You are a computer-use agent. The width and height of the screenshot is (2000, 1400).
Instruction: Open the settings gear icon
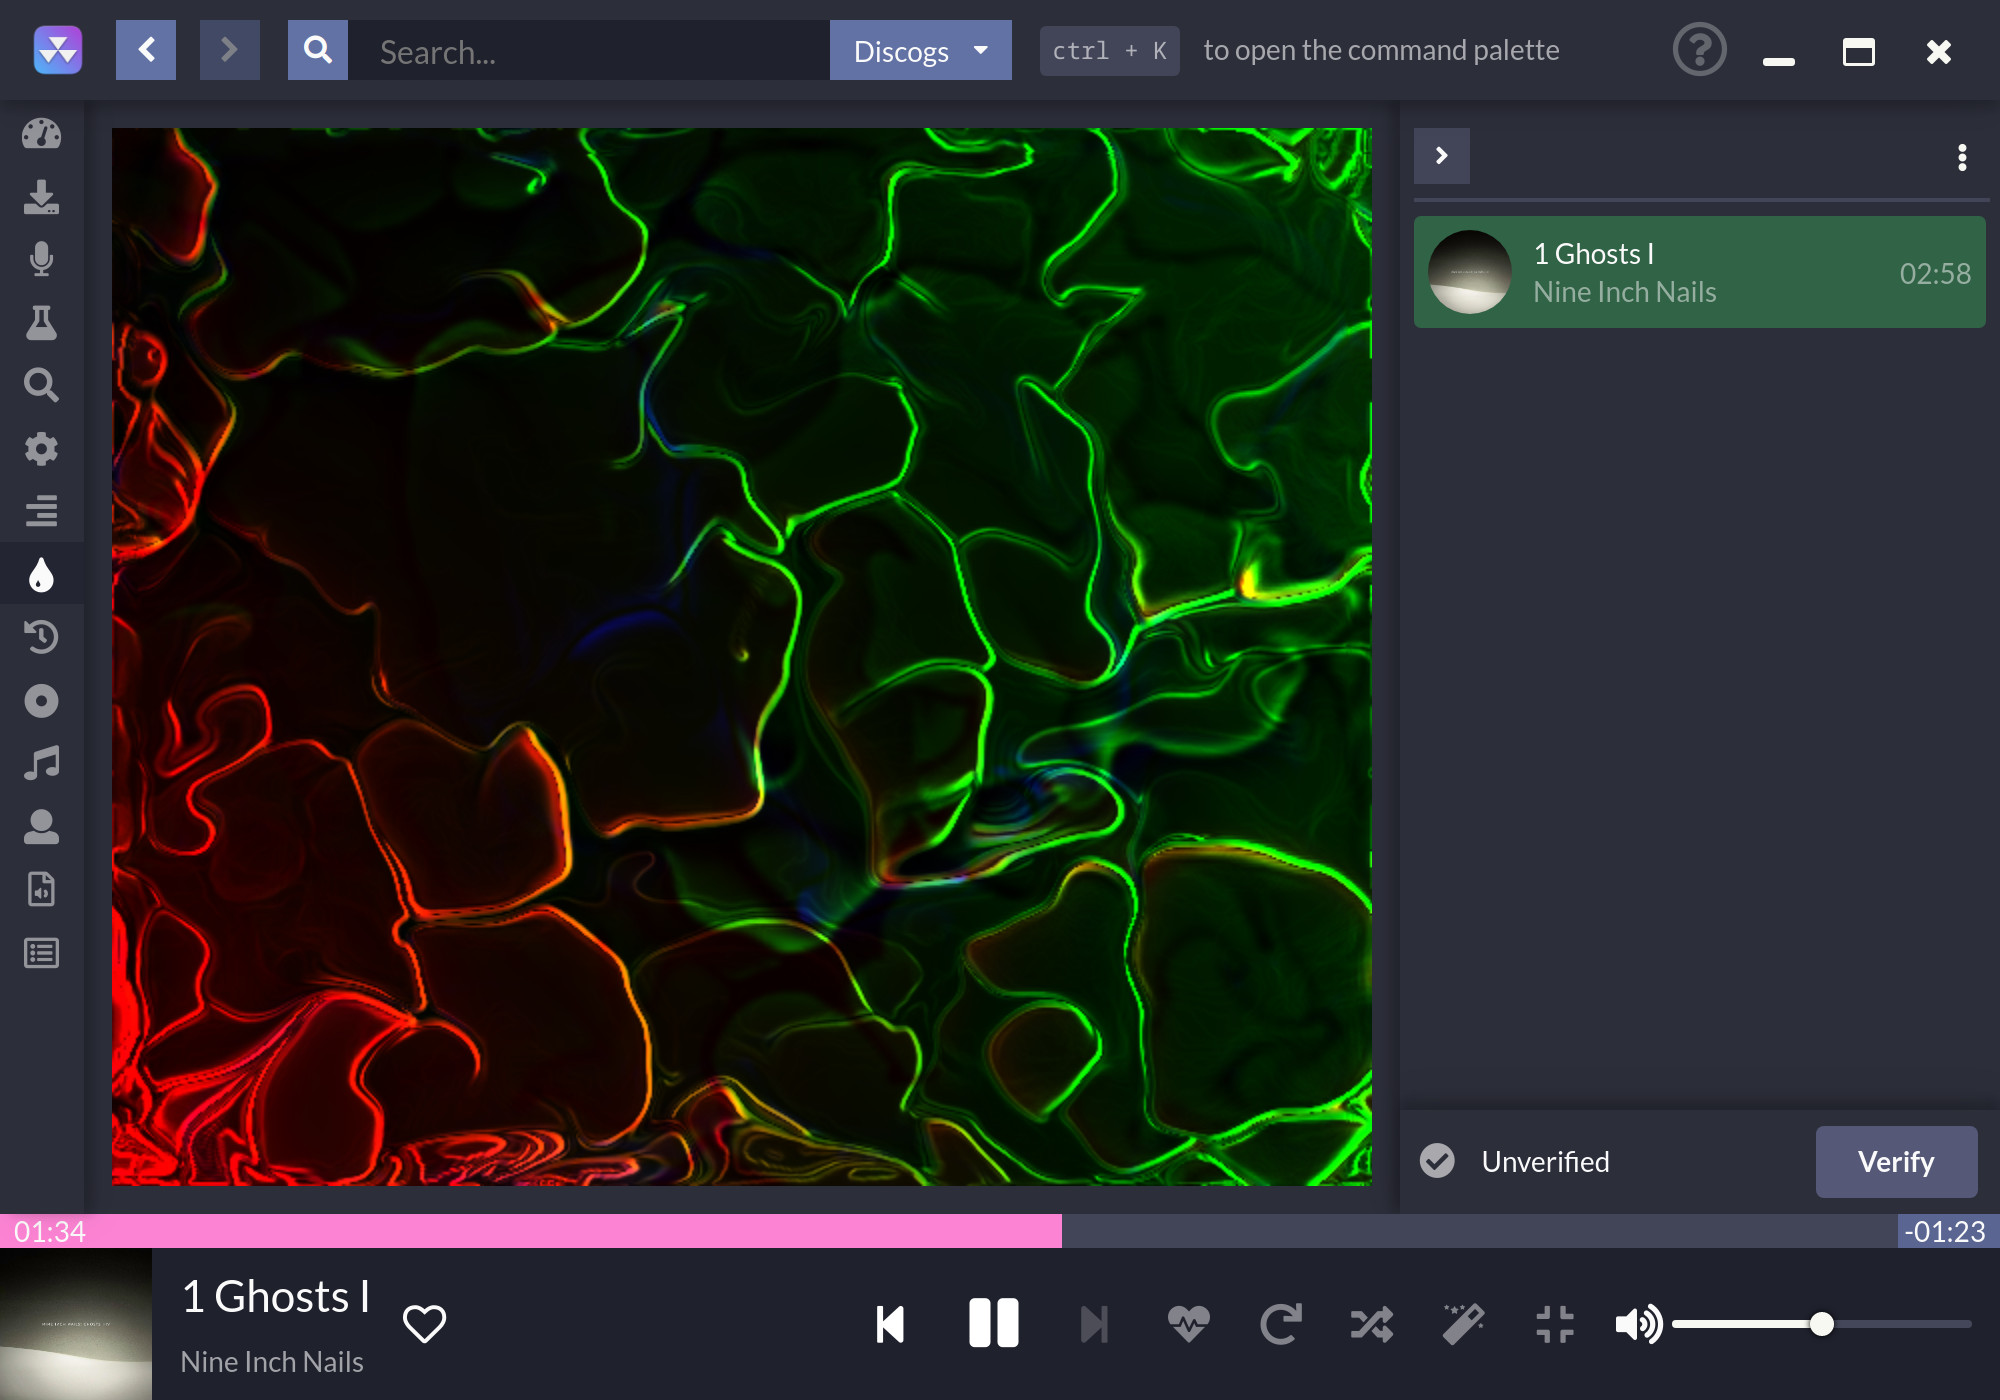[x=41, y=450]
